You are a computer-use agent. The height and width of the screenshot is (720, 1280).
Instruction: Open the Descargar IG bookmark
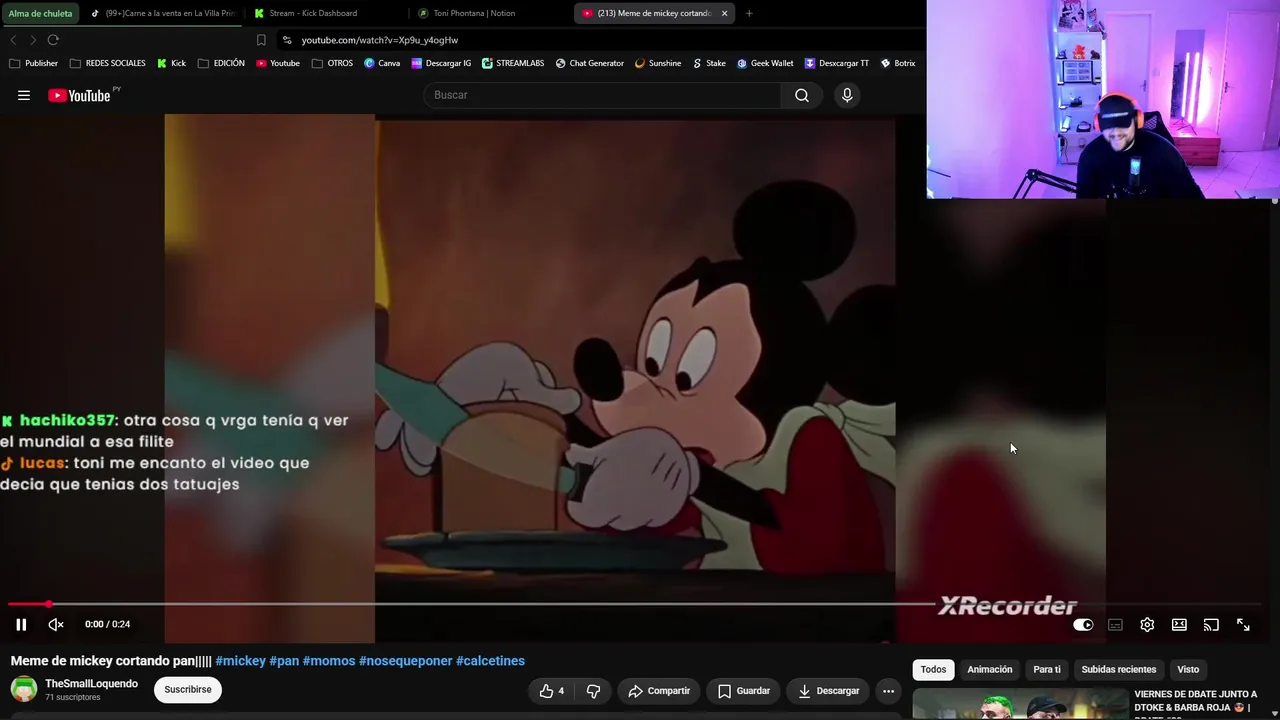[x=441, y=63]
